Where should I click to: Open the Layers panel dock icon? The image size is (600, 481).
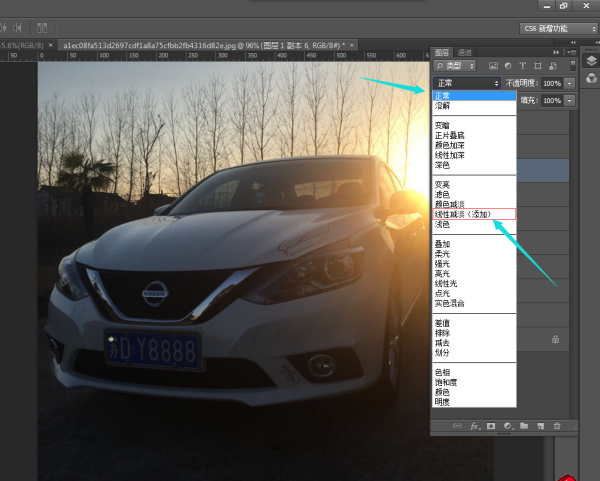(x=591, y=60)
